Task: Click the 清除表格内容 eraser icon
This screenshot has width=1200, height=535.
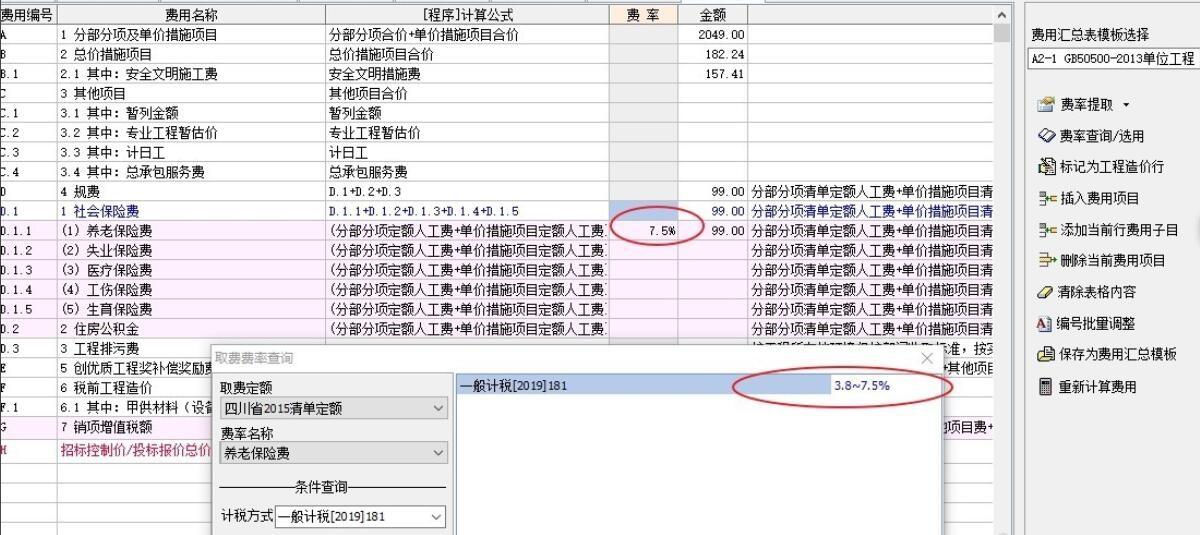Action: (1046, 291)
